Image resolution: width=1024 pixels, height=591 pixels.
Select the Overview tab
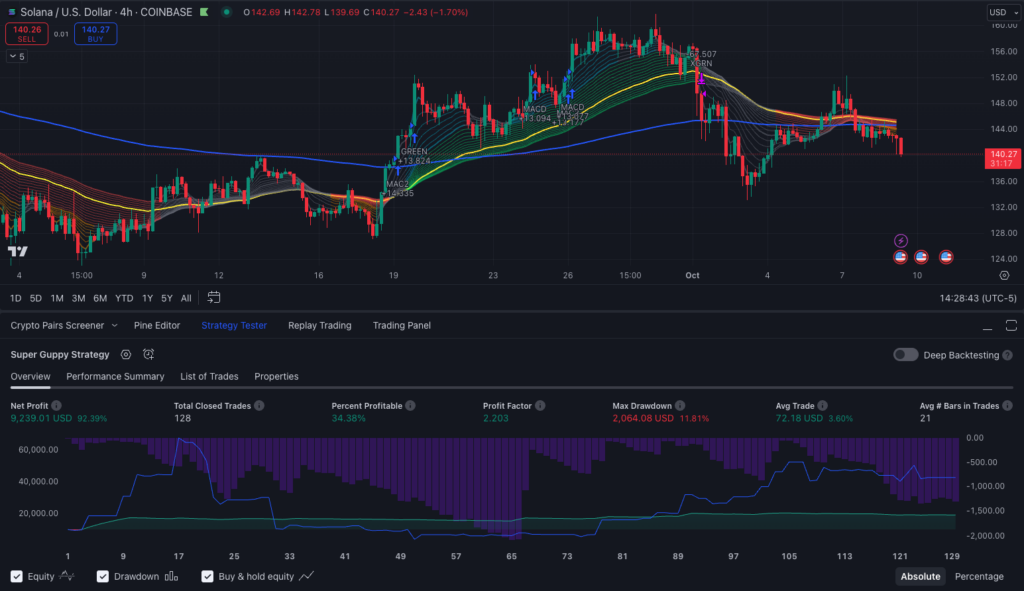point(30,376)
